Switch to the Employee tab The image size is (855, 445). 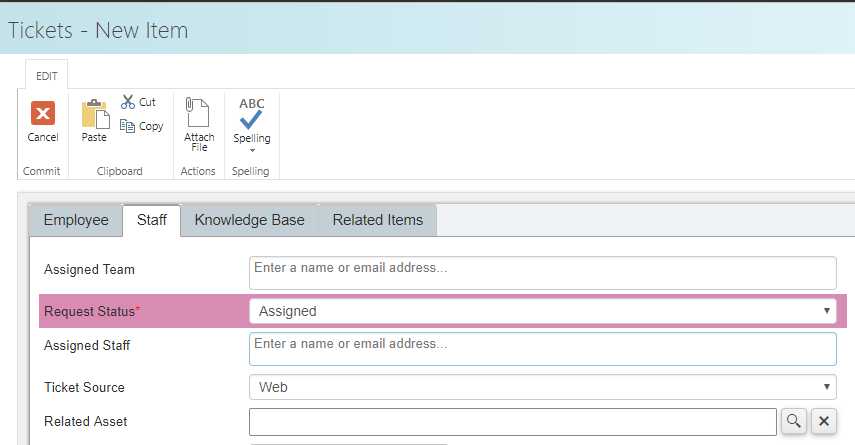tap(76, 220)
